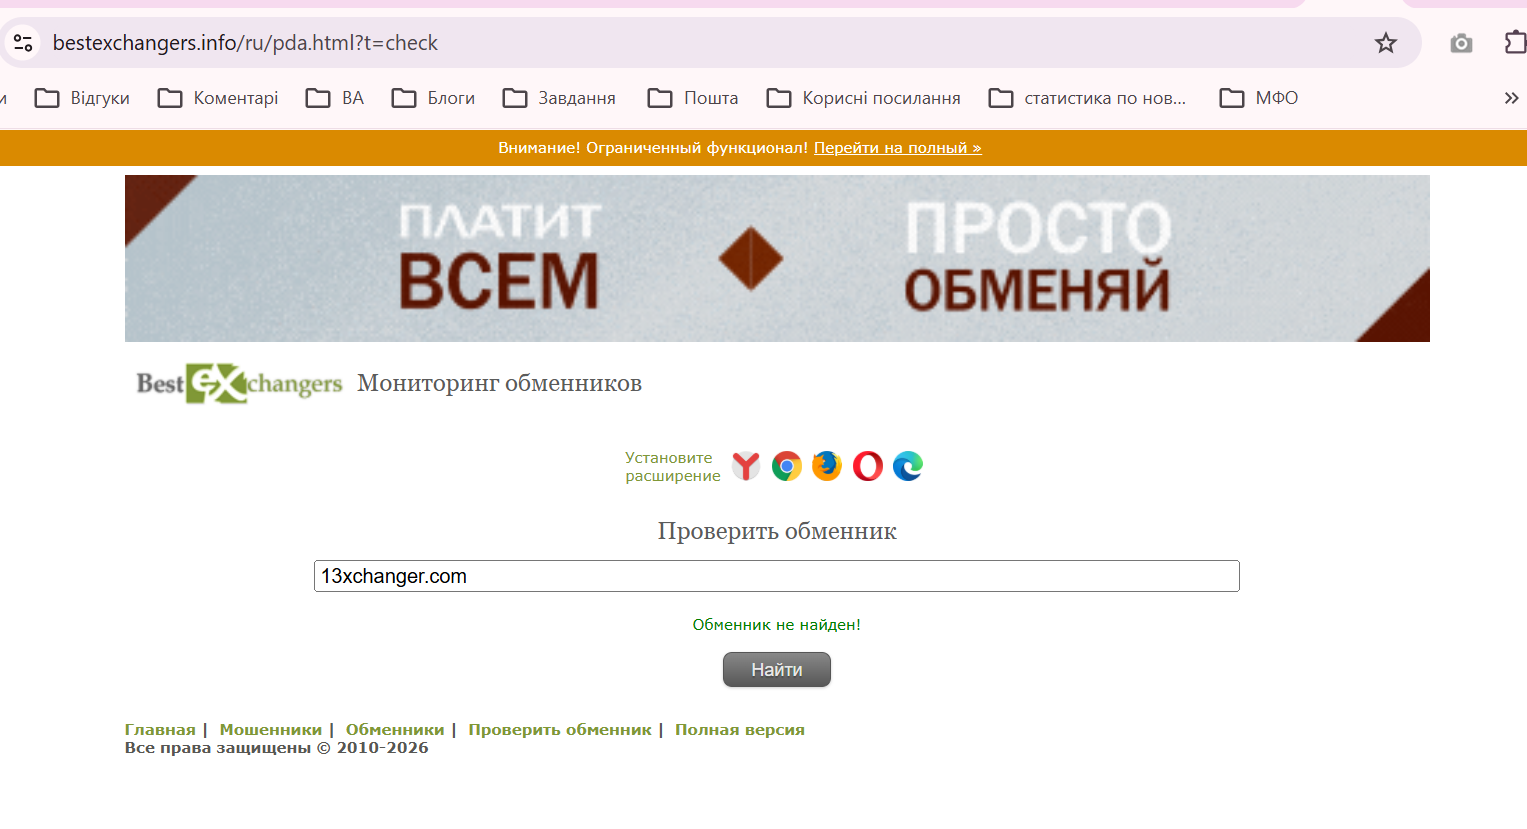Viewport: 1527px width, 829px height.
Task: Click the 'Все права защищены © 2010-2026' text
Action: (x=277, y=748)
